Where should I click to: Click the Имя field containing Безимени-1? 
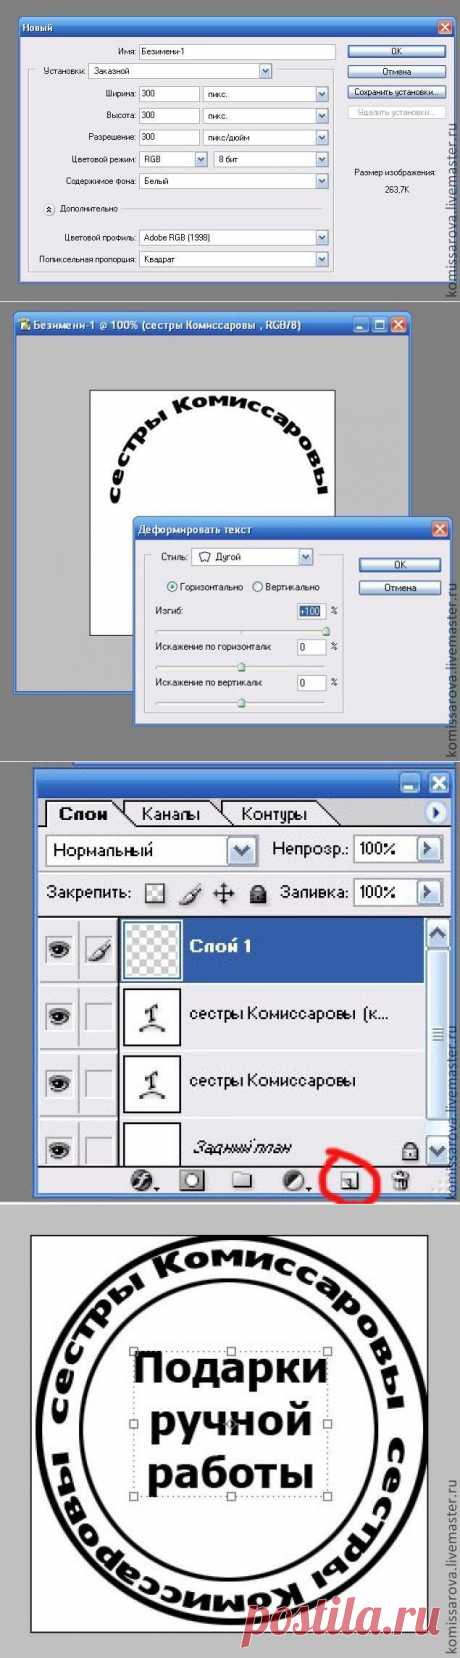tap(237, 51)
